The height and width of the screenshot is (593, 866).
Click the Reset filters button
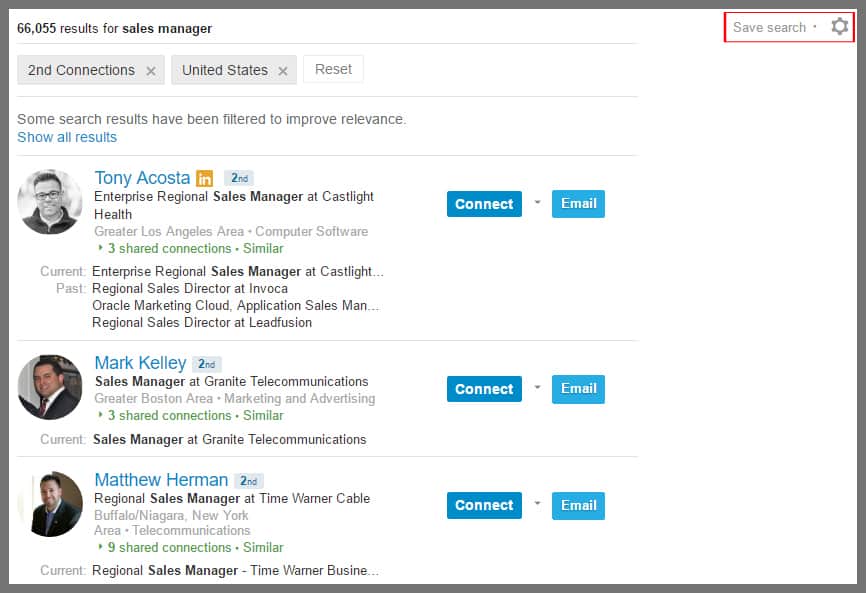tap(333, 70)
